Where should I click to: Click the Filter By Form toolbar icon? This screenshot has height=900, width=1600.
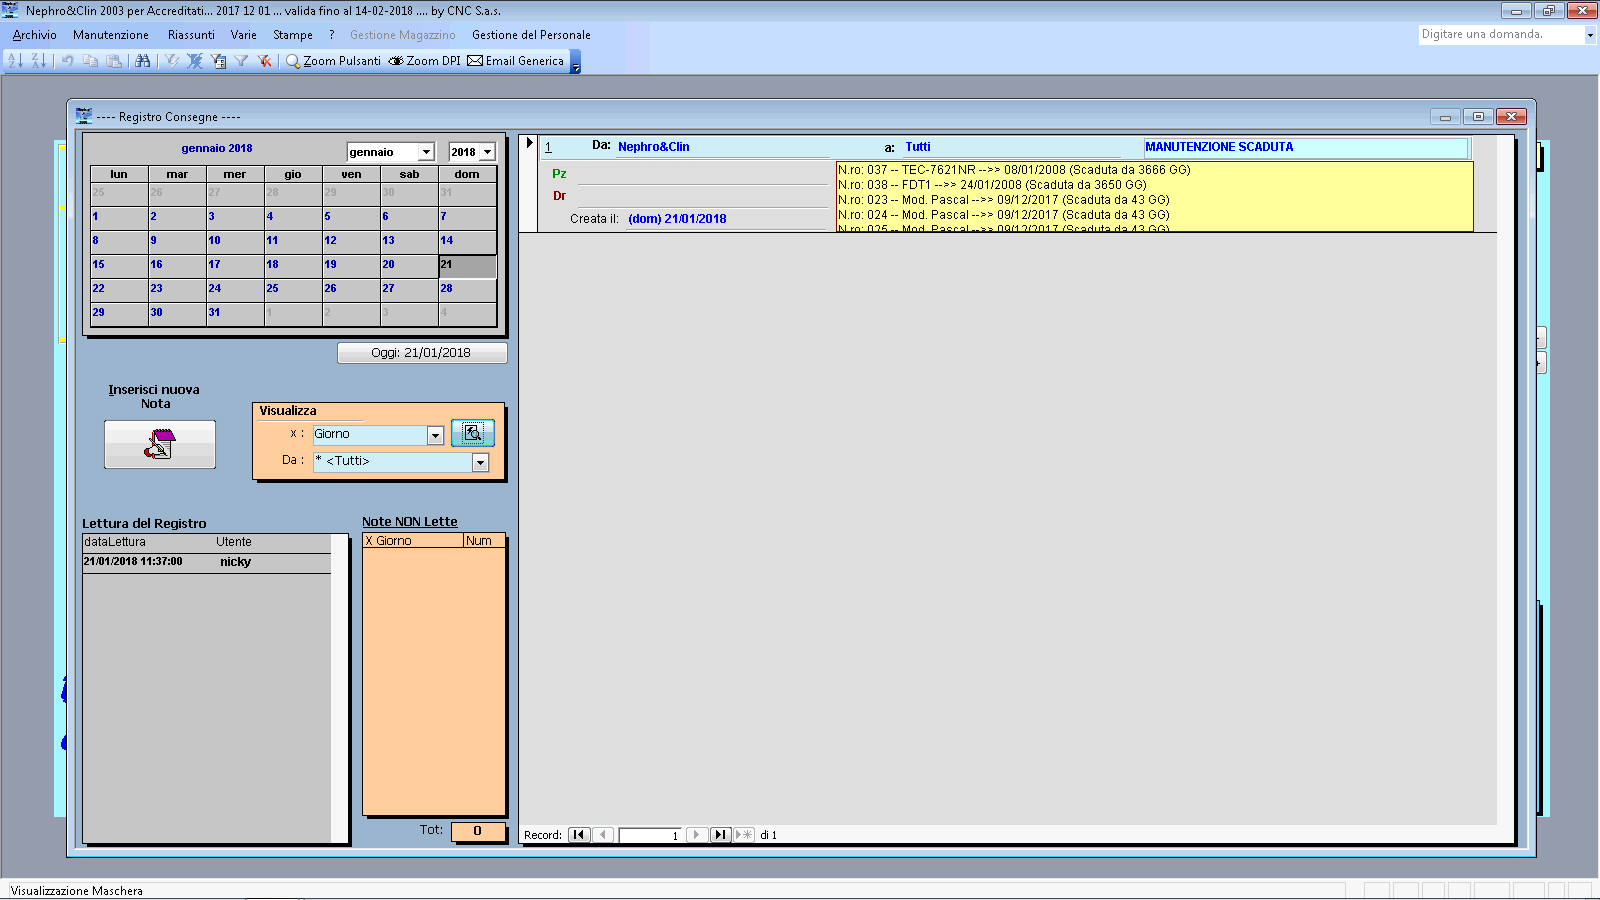(x=218, y=61)
